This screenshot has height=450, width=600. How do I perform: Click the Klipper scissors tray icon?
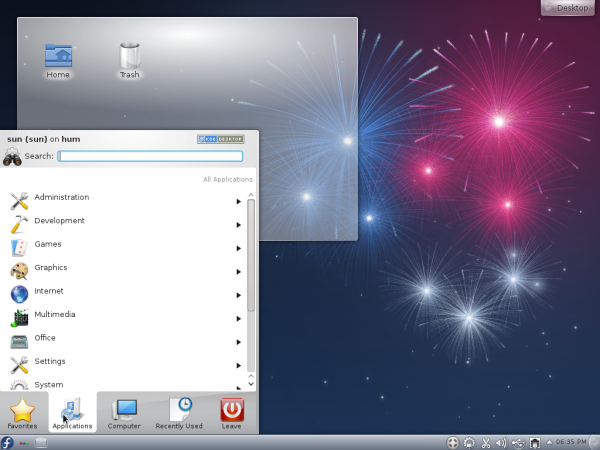pyautogui.click(x=485, y=442)
